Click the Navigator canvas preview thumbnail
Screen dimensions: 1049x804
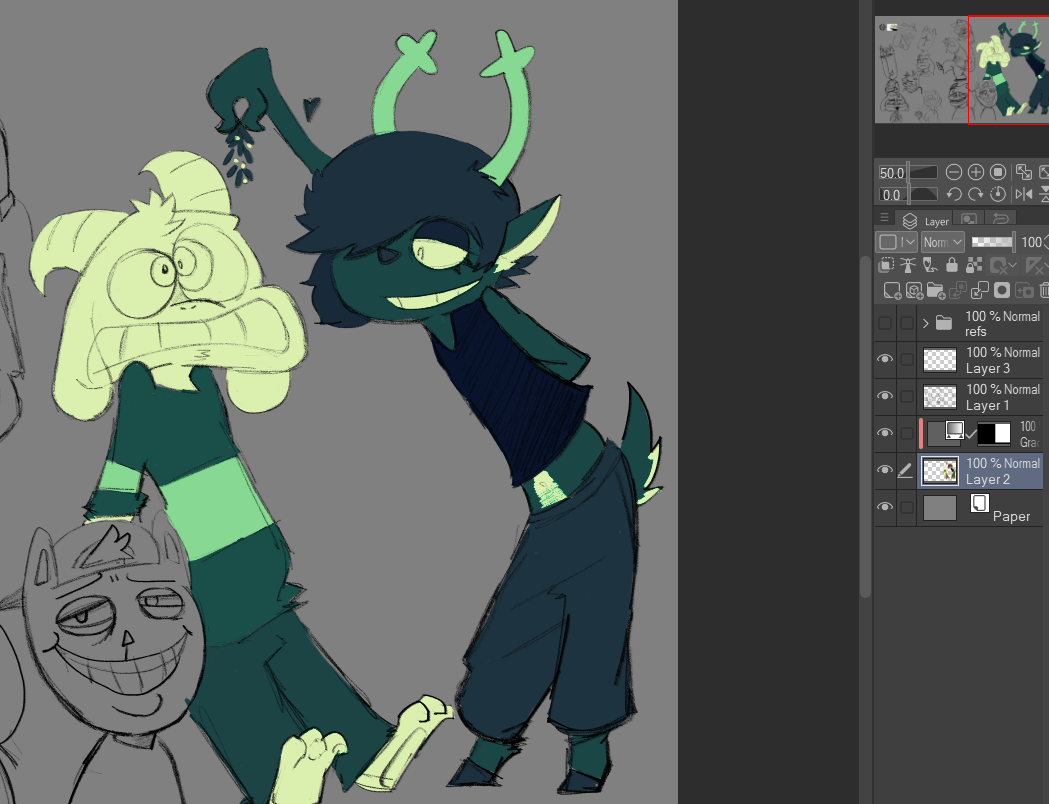(961, 70)
